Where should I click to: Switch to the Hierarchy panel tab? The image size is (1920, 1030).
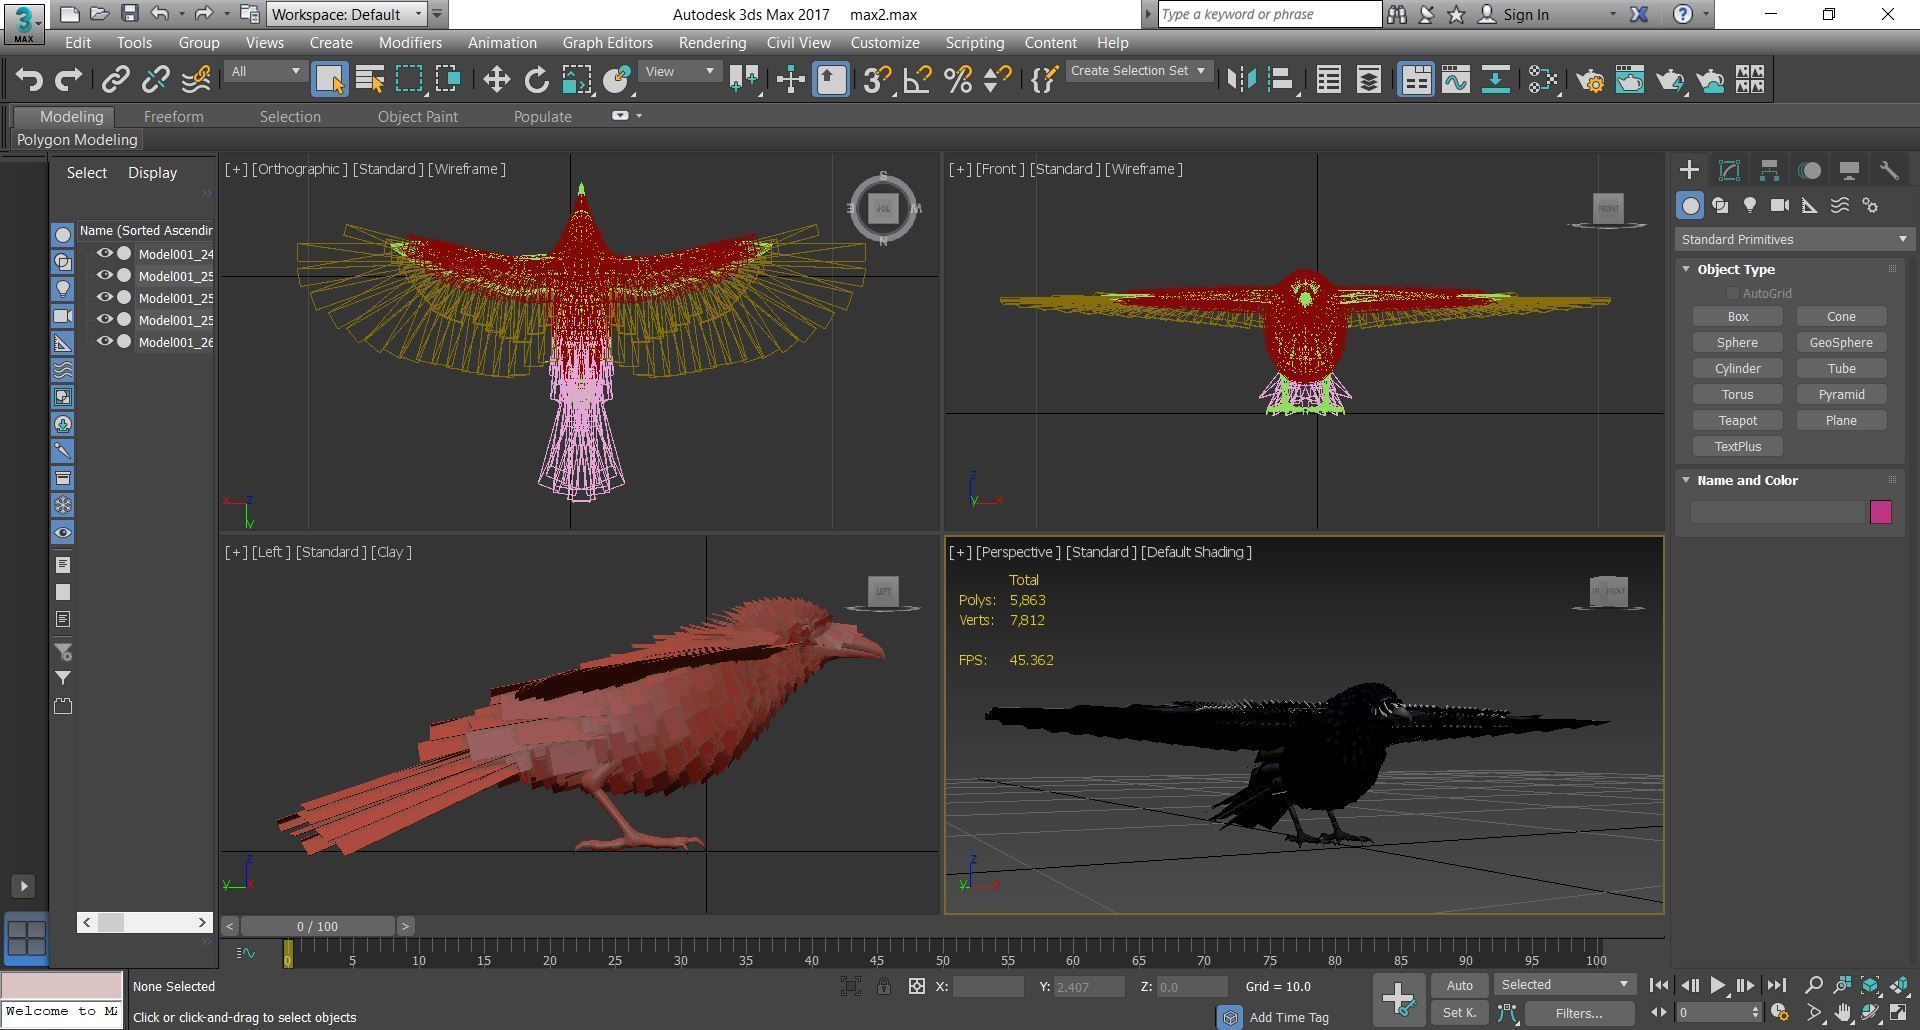pos(1769,170)
